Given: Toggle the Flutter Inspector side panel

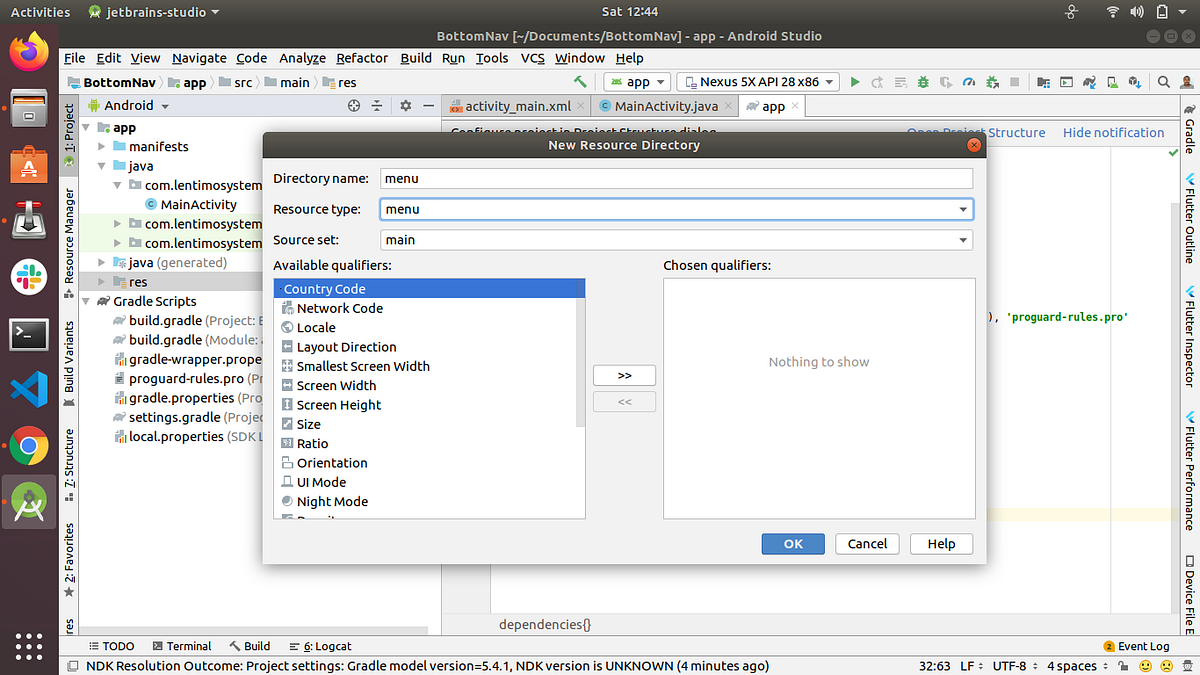Looking at the screenshot, I should pyautogui.click(x=1190, y=337).
